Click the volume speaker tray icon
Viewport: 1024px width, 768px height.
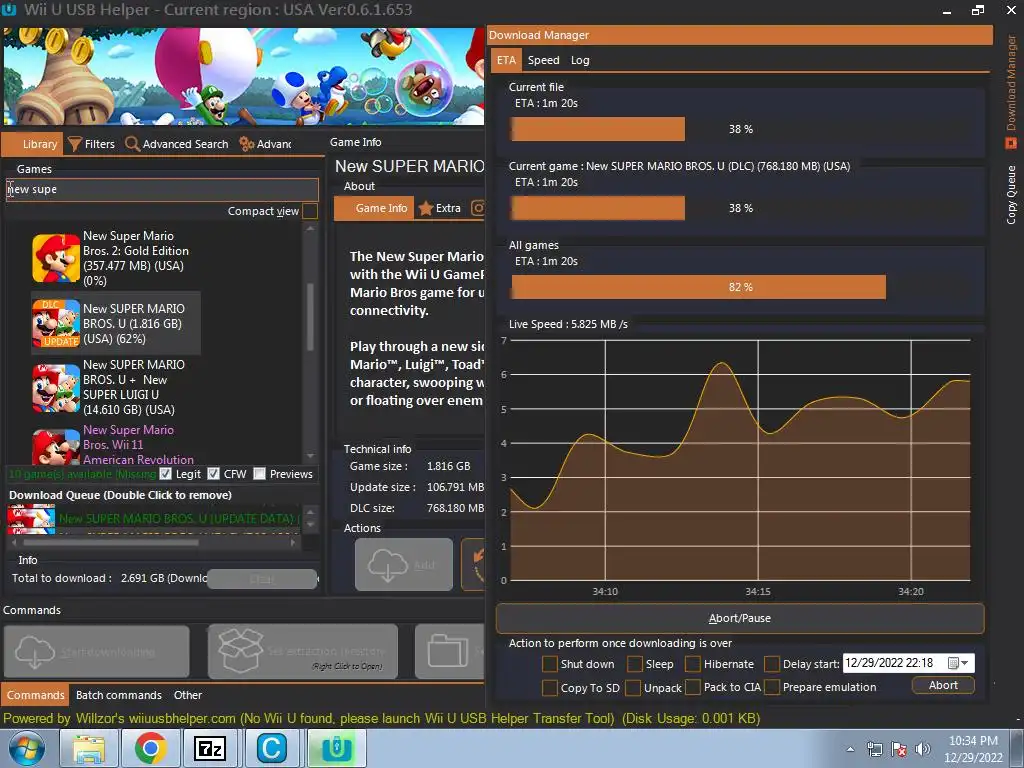pyautogui.click(x=923, y=749)
